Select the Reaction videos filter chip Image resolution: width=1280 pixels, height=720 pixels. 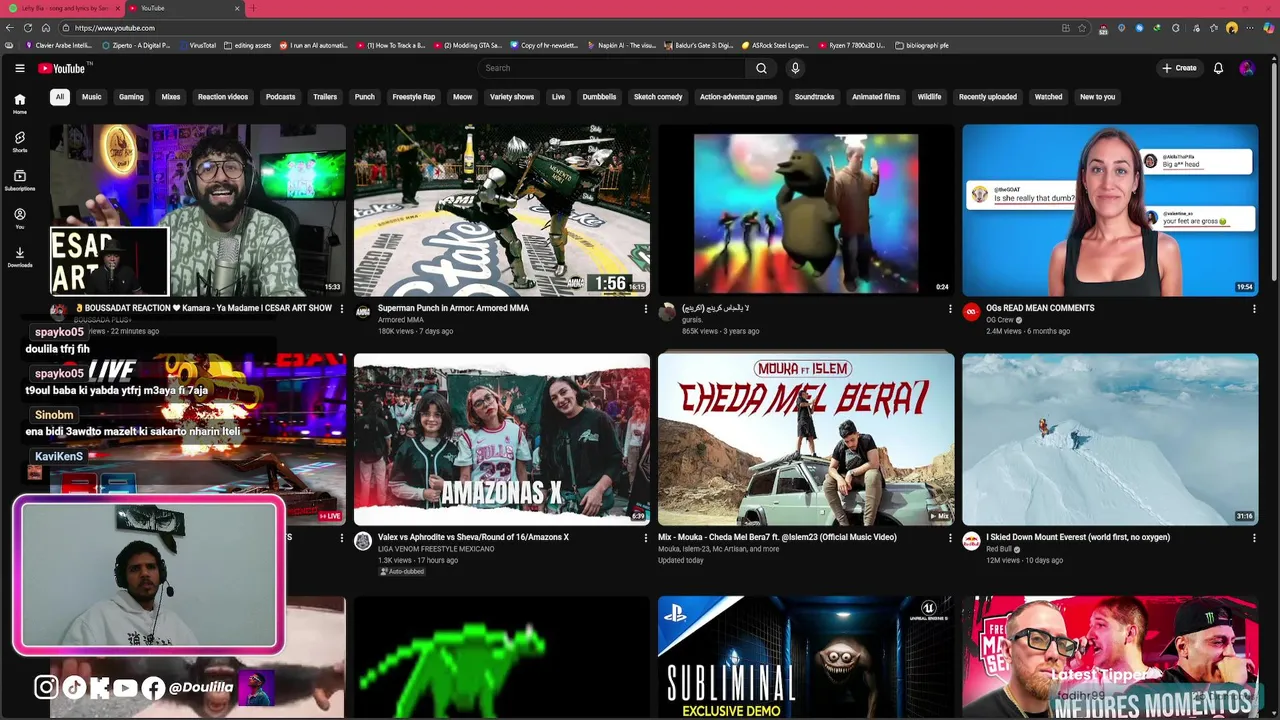(x=223, y=97)
